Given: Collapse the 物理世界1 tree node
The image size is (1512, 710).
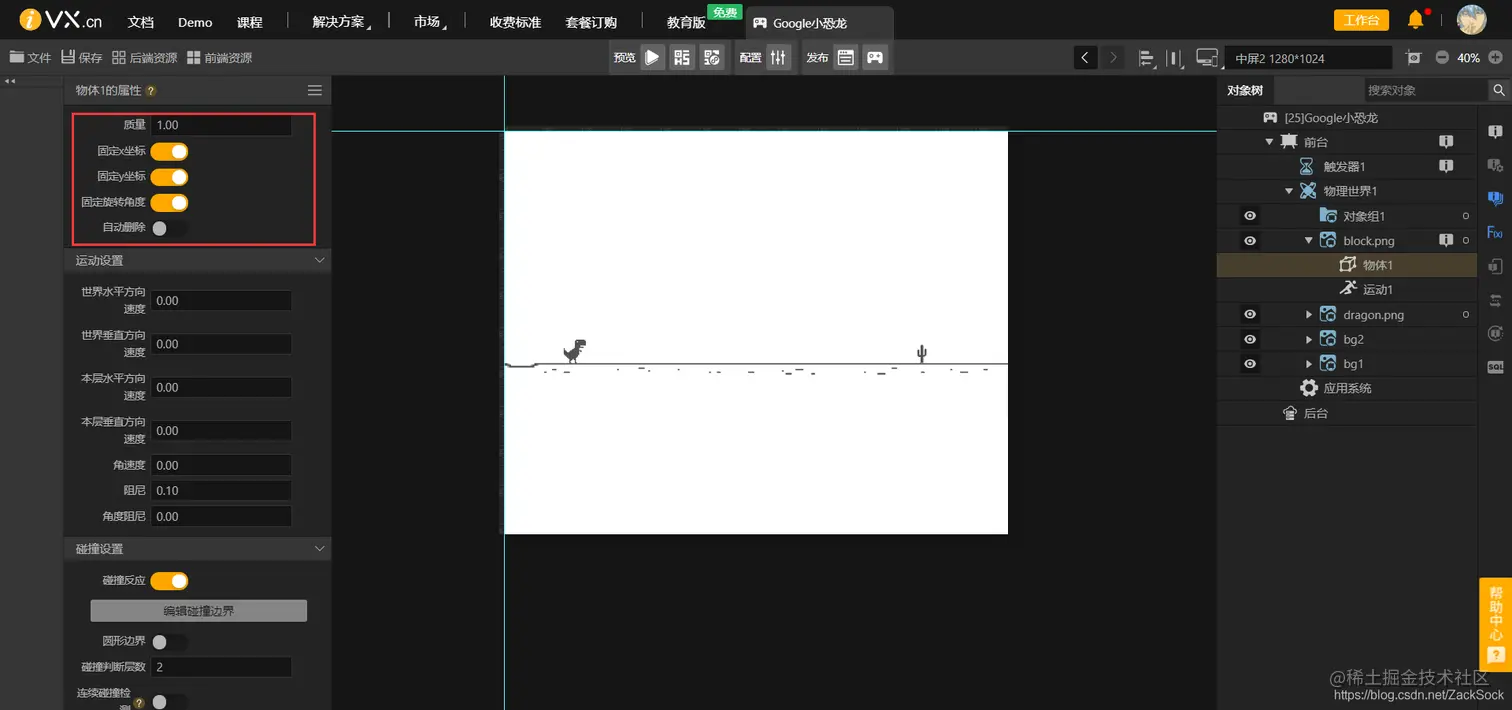Looking at the screenshot, I should click(1289, 191).
